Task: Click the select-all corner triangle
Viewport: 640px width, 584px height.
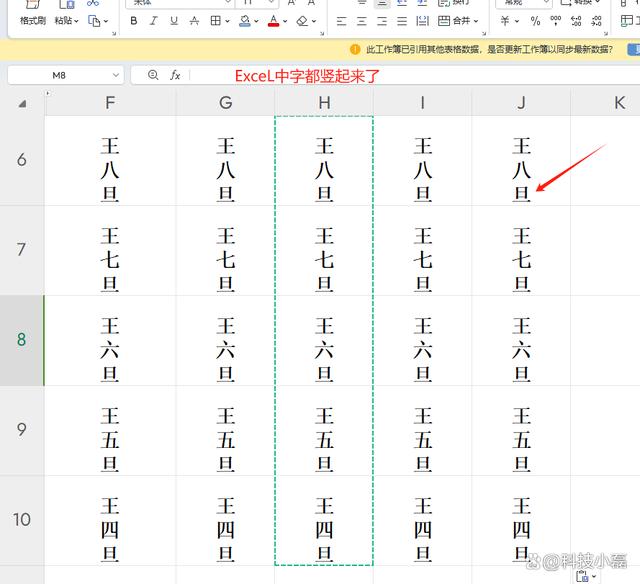Action: (23, 104)
